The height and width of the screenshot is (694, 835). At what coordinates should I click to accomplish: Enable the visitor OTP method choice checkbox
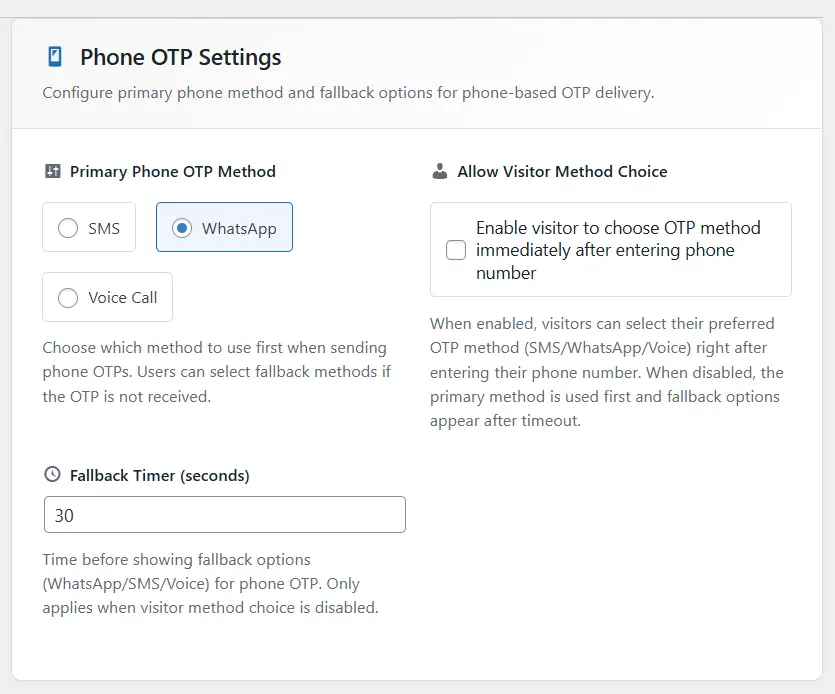coord(456,250)
